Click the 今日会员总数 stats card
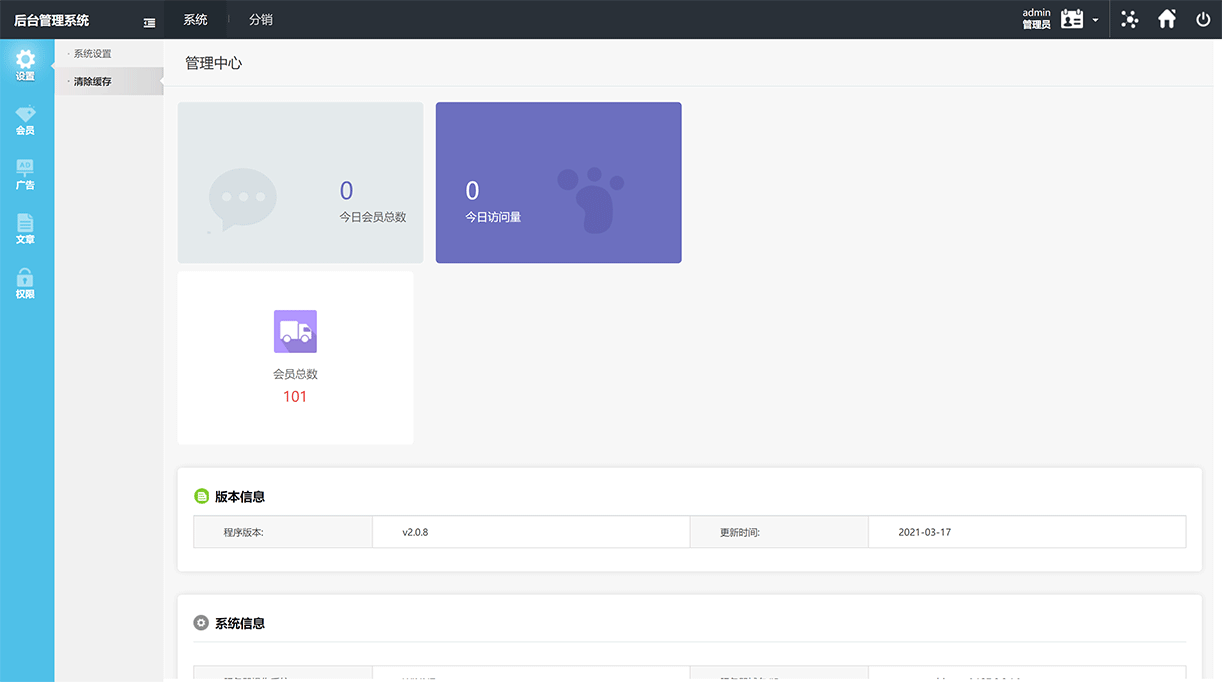This screenshot has height=682, width=1222. [x=300, y=183]
